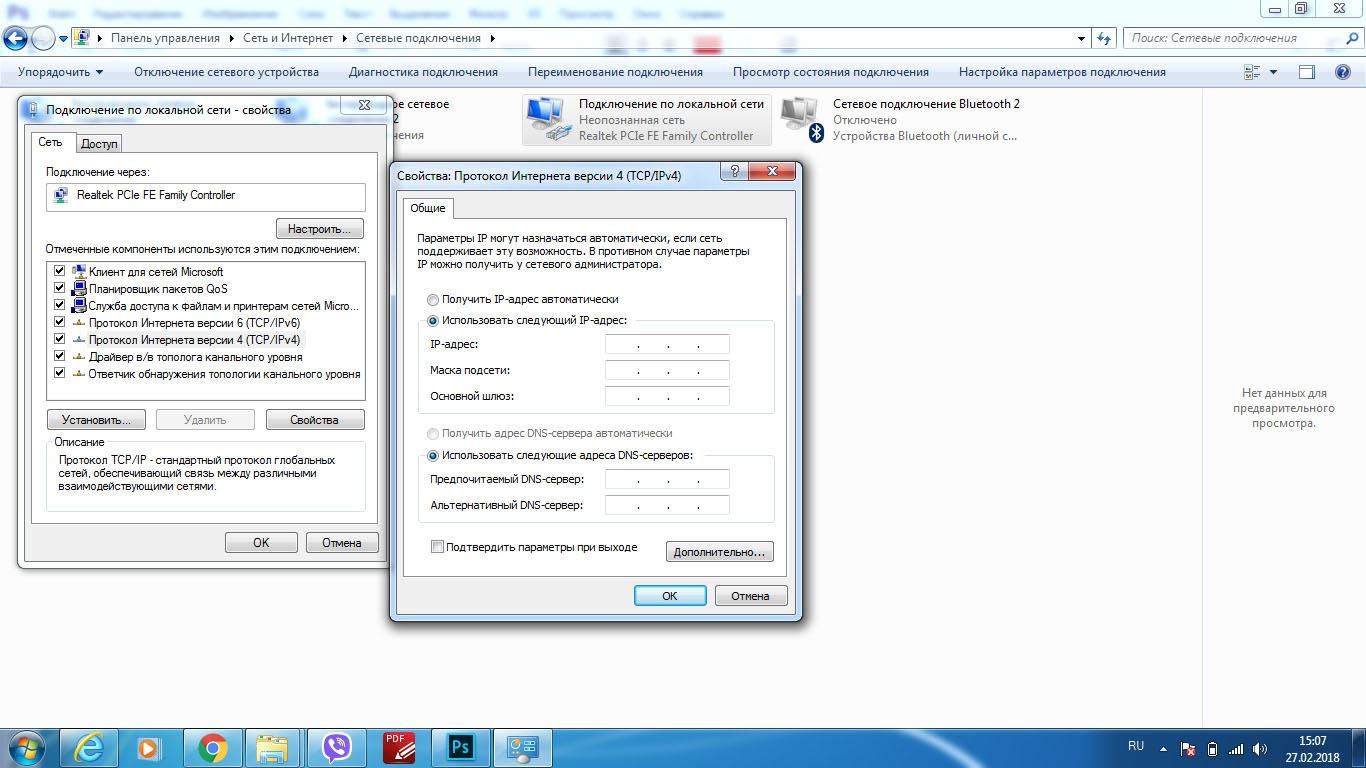Open the recent pages dropdown beside forward arrow

(x=64, y=38)
